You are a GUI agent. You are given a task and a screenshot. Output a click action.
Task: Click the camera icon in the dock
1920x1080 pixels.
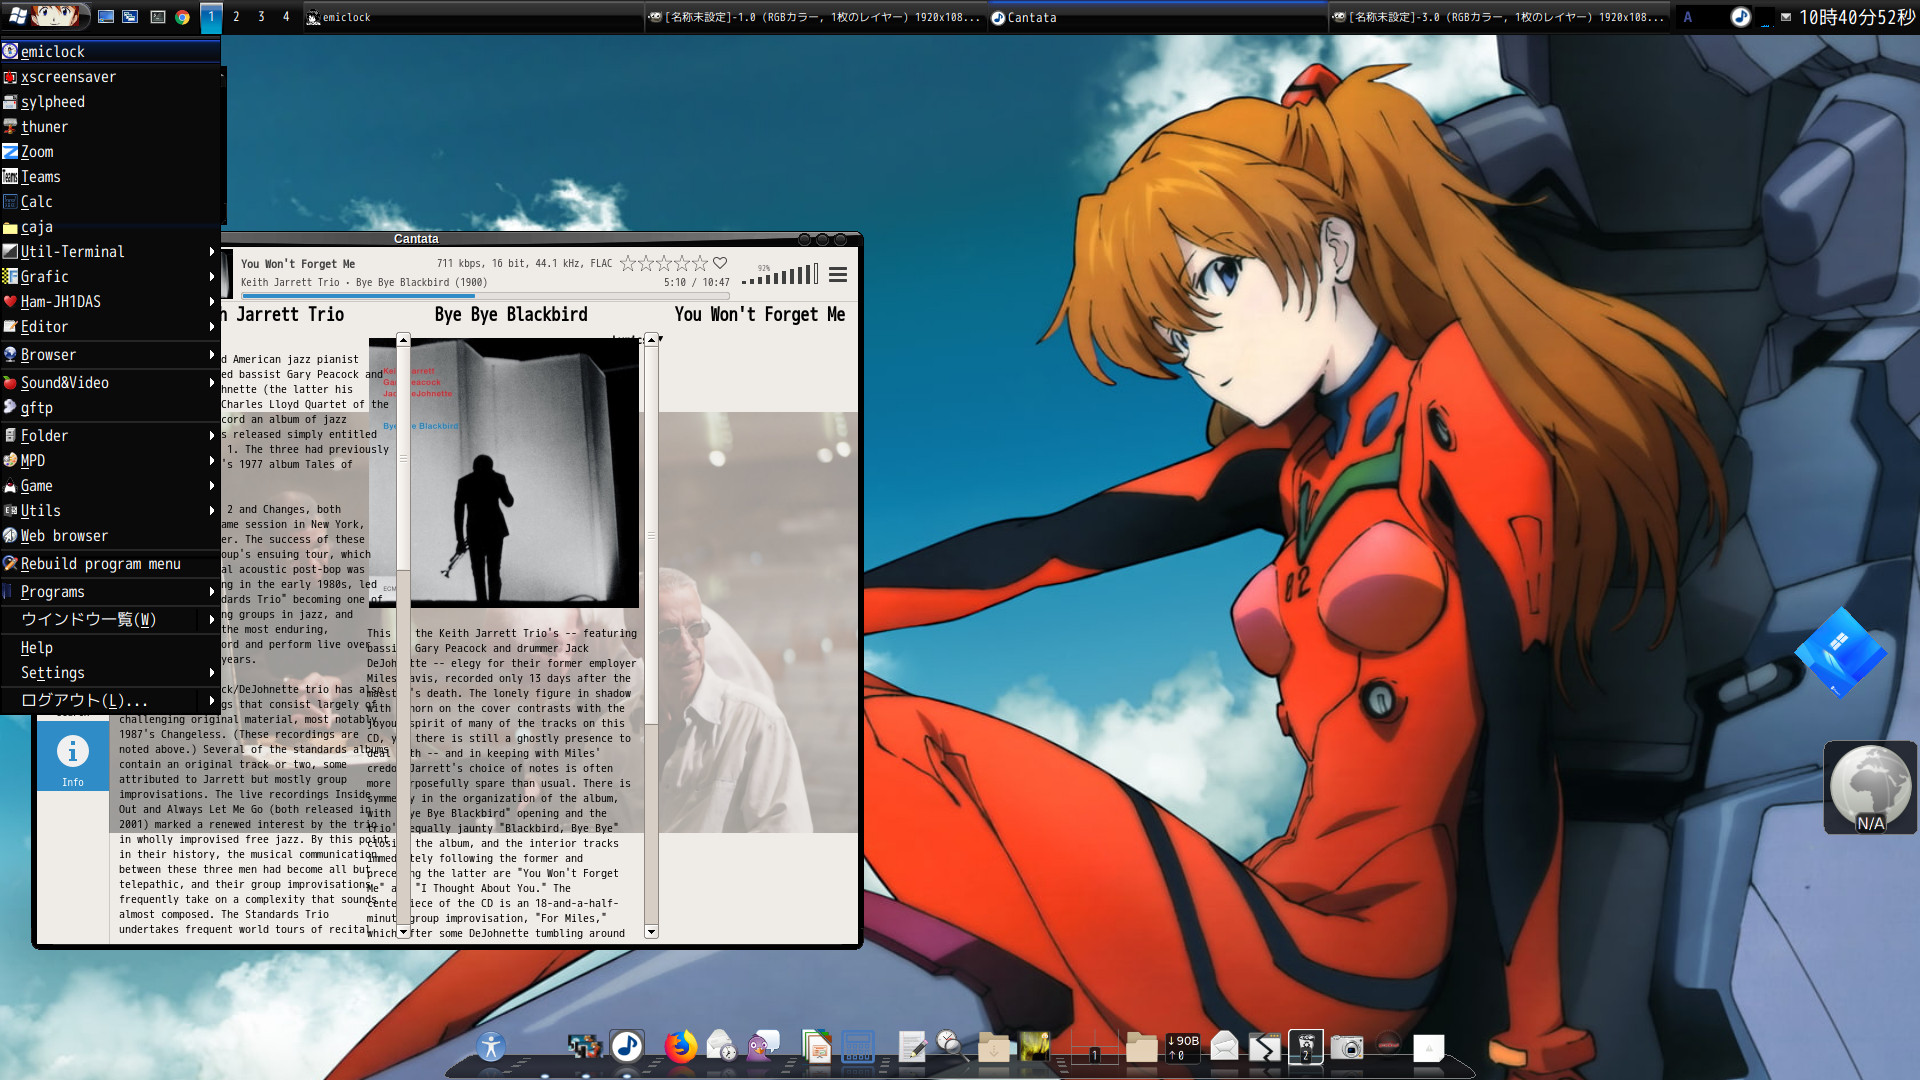tap(1350, 1048)
